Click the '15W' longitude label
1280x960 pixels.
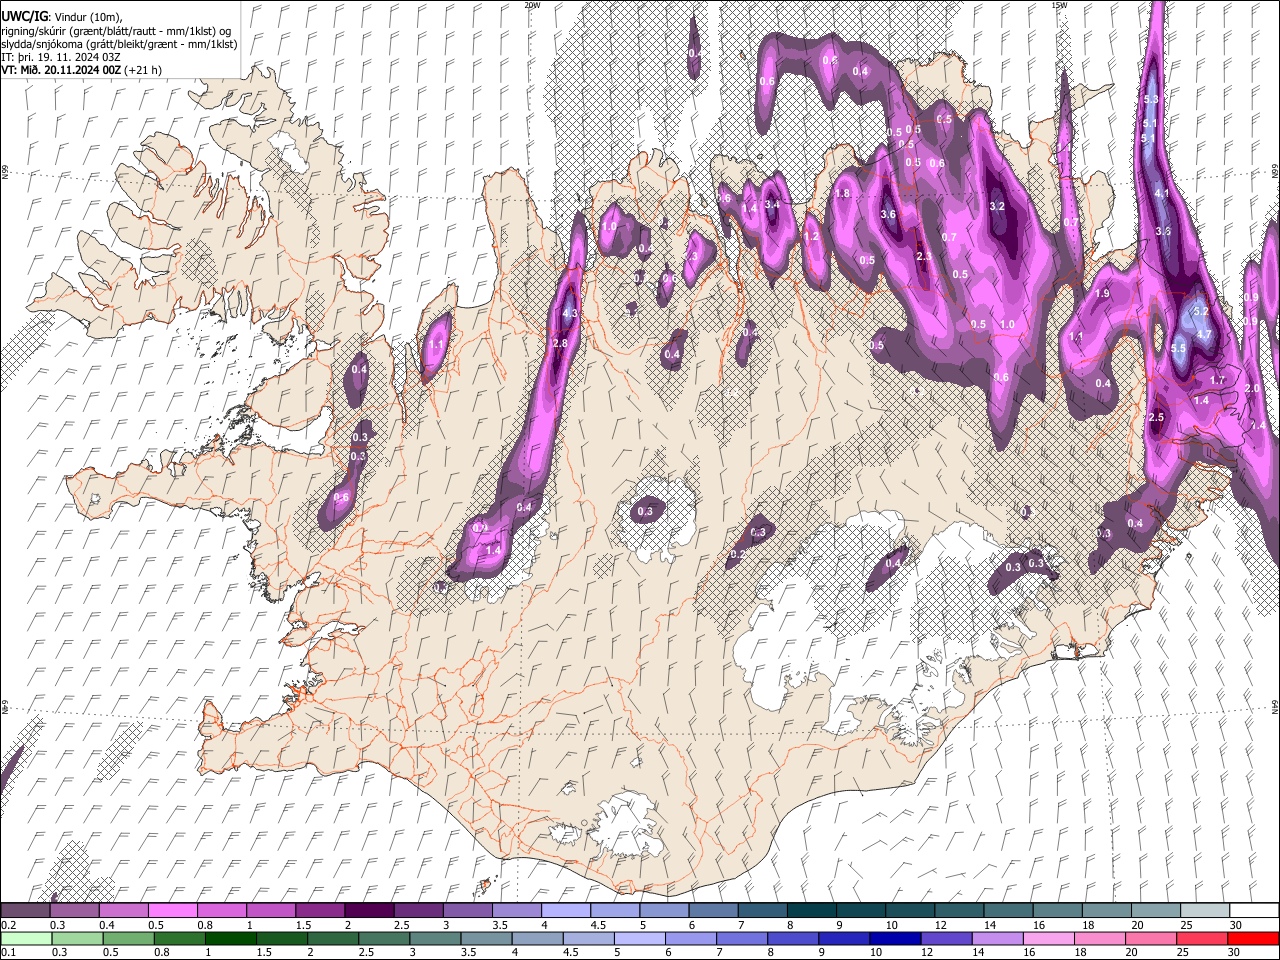[1059, 5]
